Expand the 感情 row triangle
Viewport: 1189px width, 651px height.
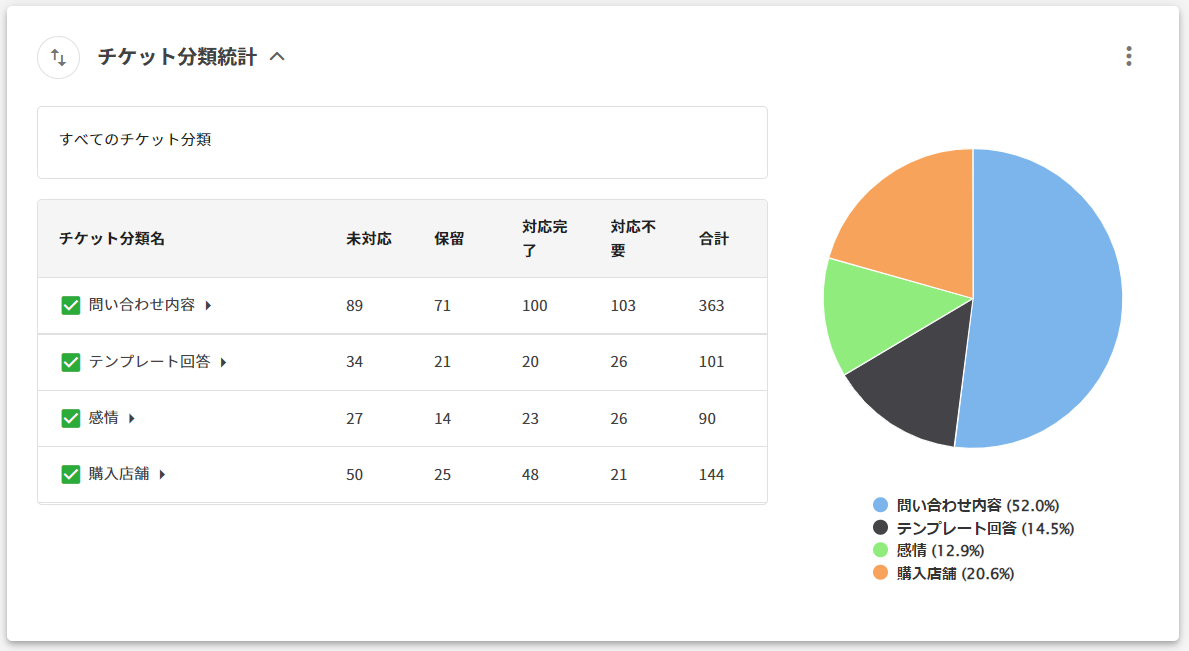[132, 418]
